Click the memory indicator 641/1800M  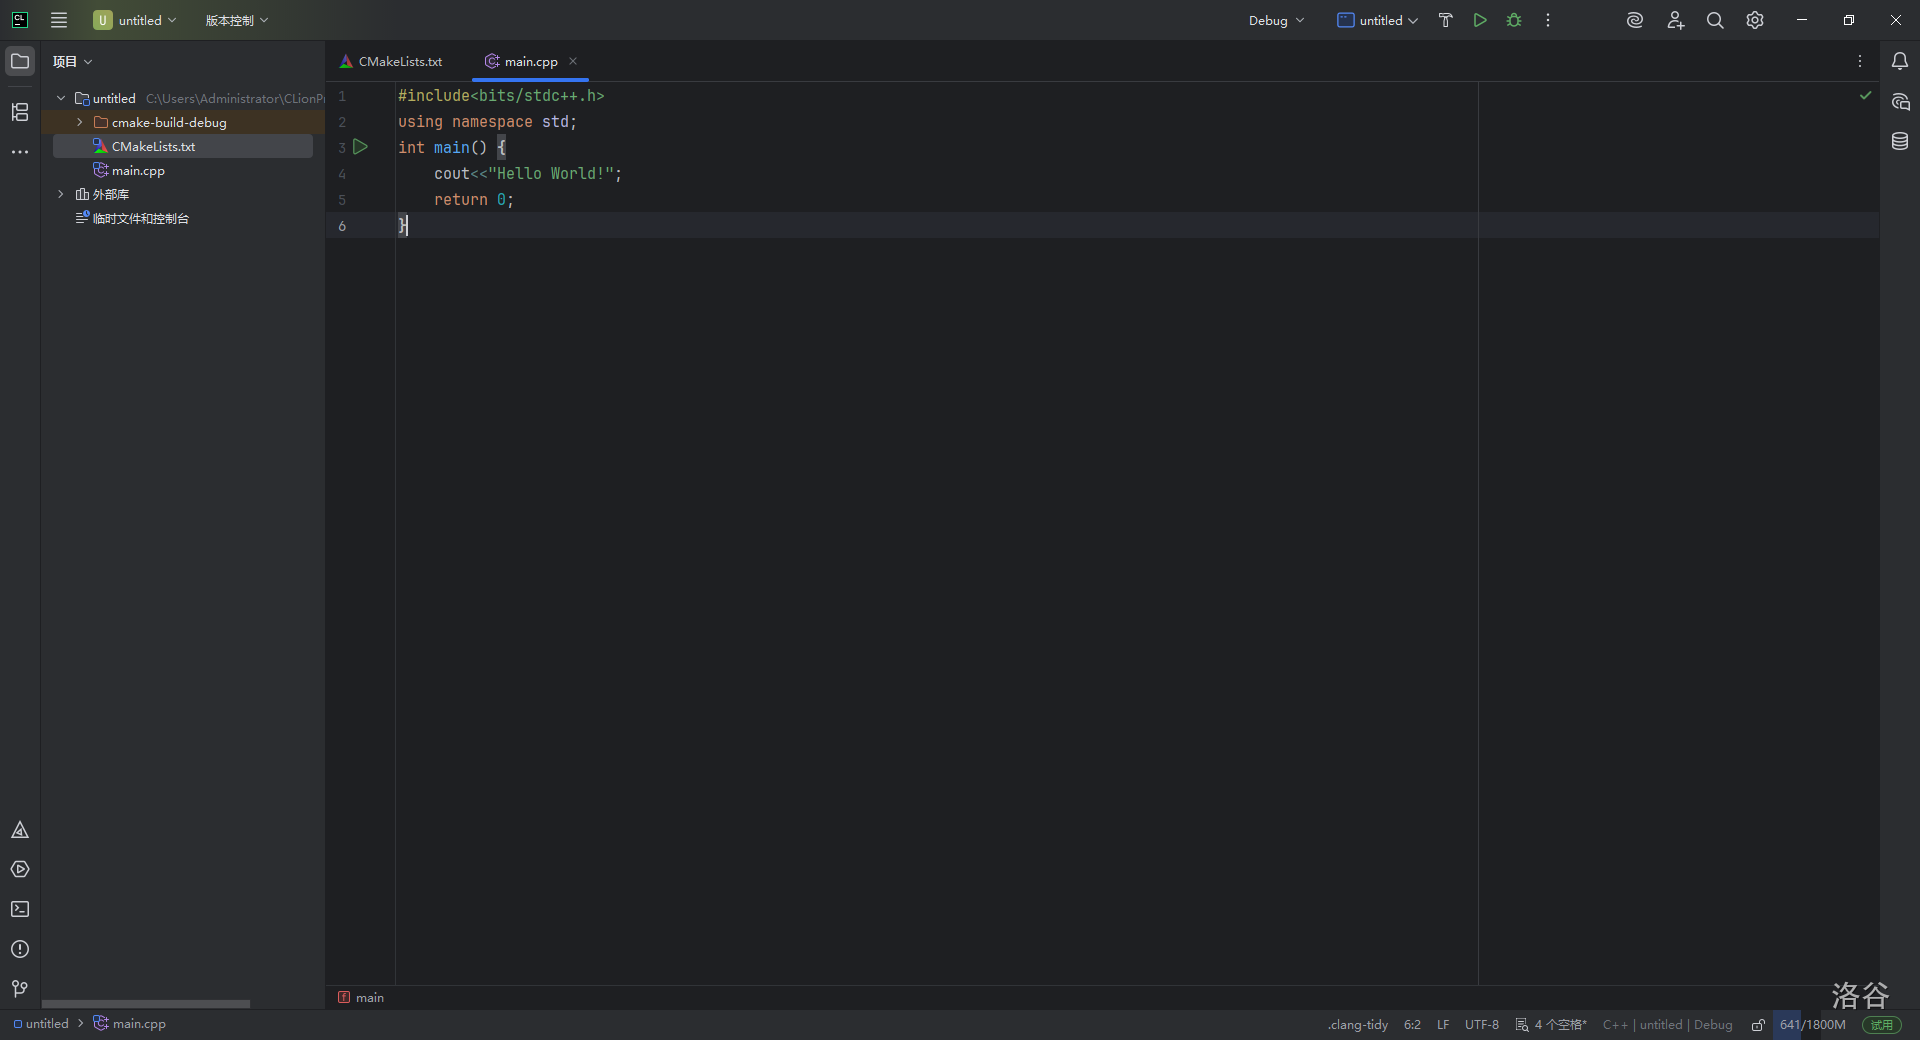1812,1024
